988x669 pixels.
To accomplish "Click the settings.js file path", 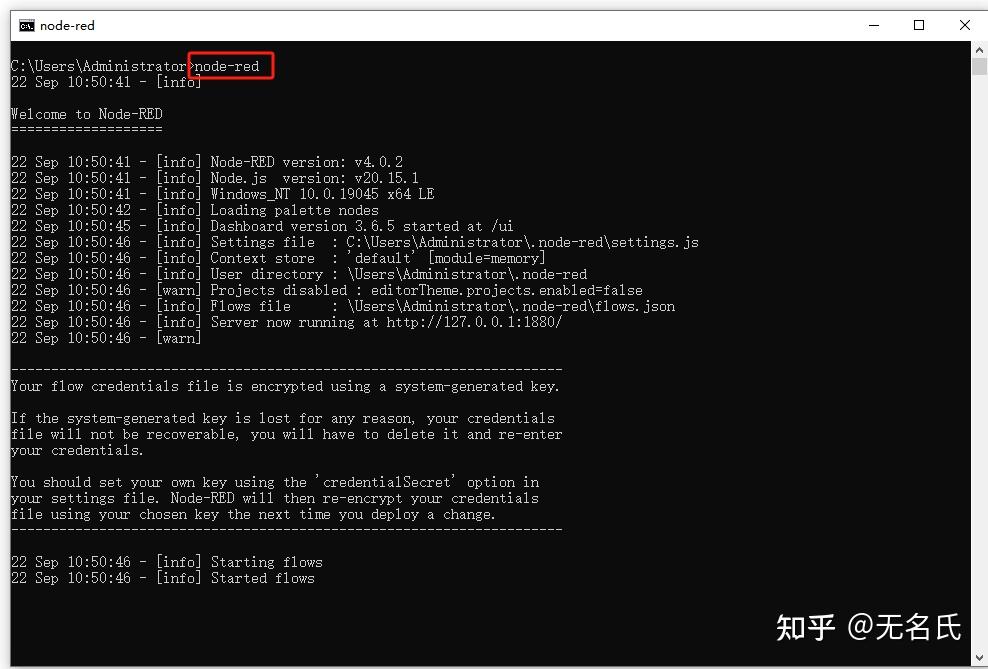I will tap(522, 243).
